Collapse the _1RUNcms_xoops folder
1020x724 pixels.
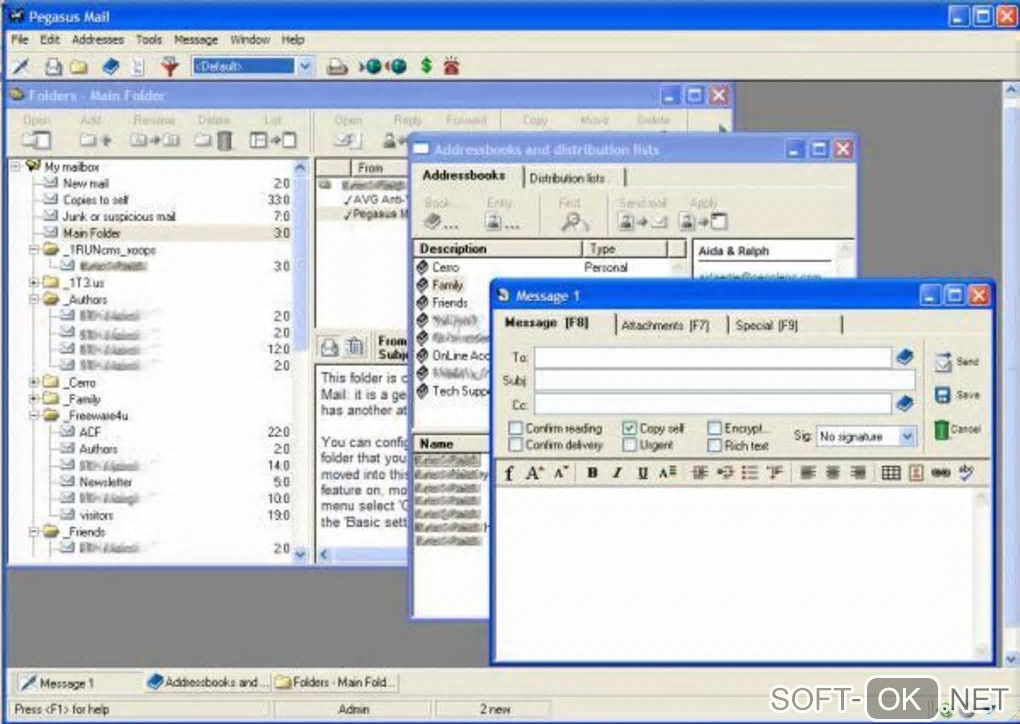(x=33, y=250)
